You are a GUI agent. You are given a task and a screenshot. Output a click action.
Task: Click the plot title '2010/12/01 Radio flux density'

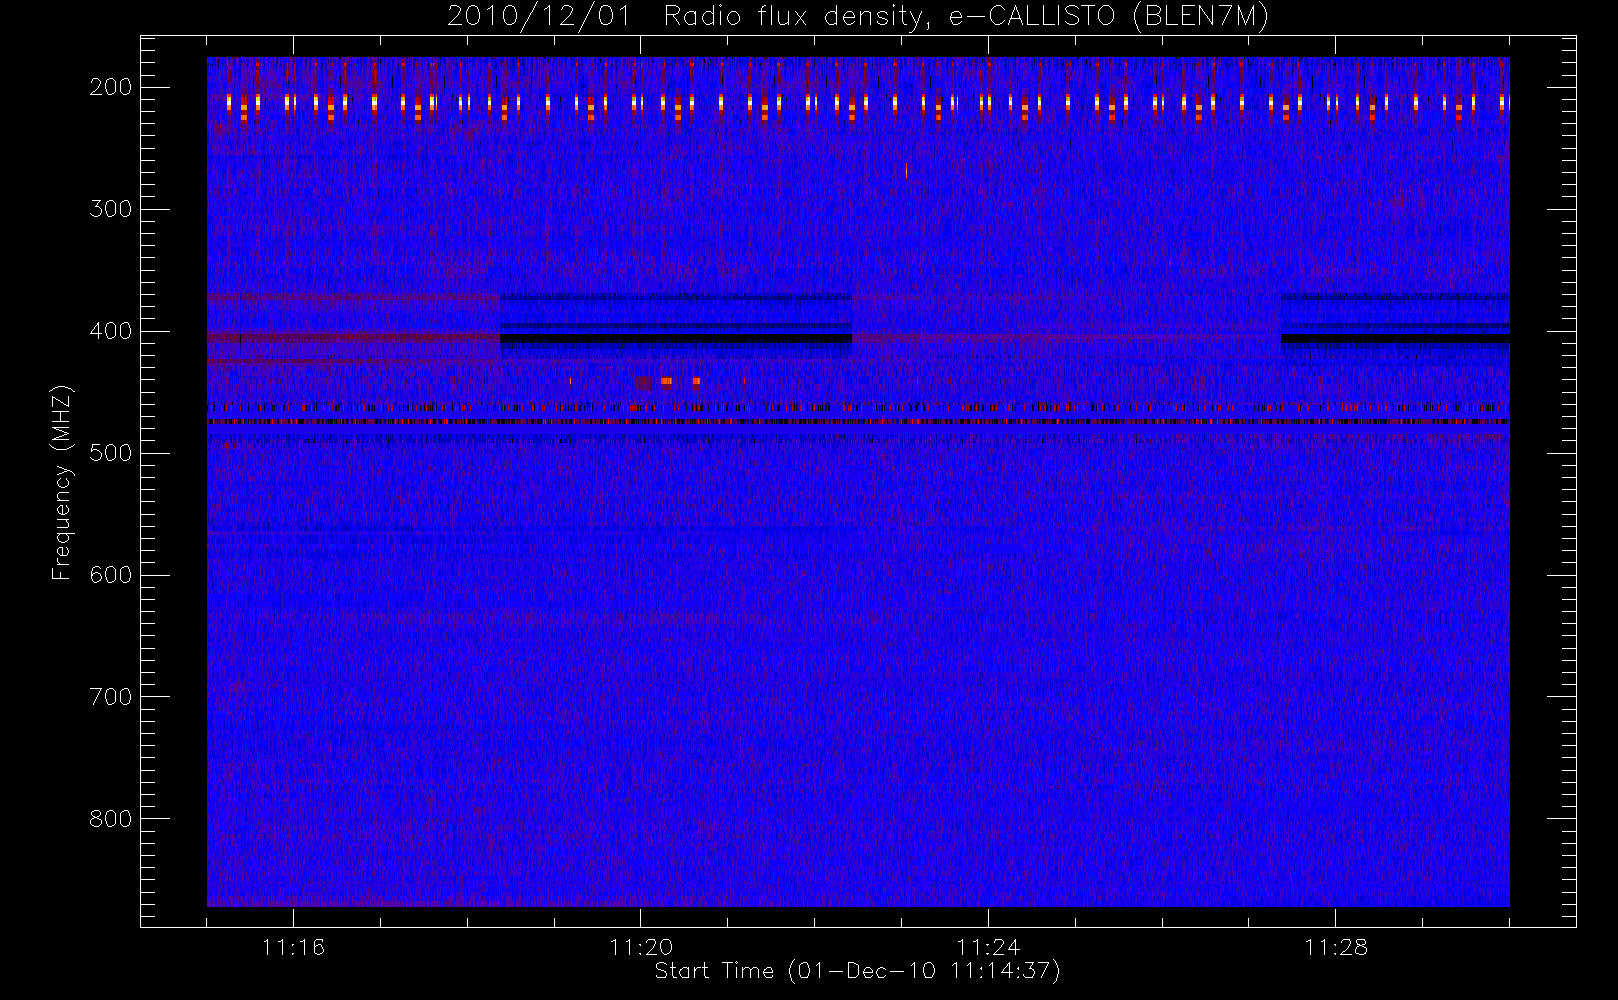[858, 17]
